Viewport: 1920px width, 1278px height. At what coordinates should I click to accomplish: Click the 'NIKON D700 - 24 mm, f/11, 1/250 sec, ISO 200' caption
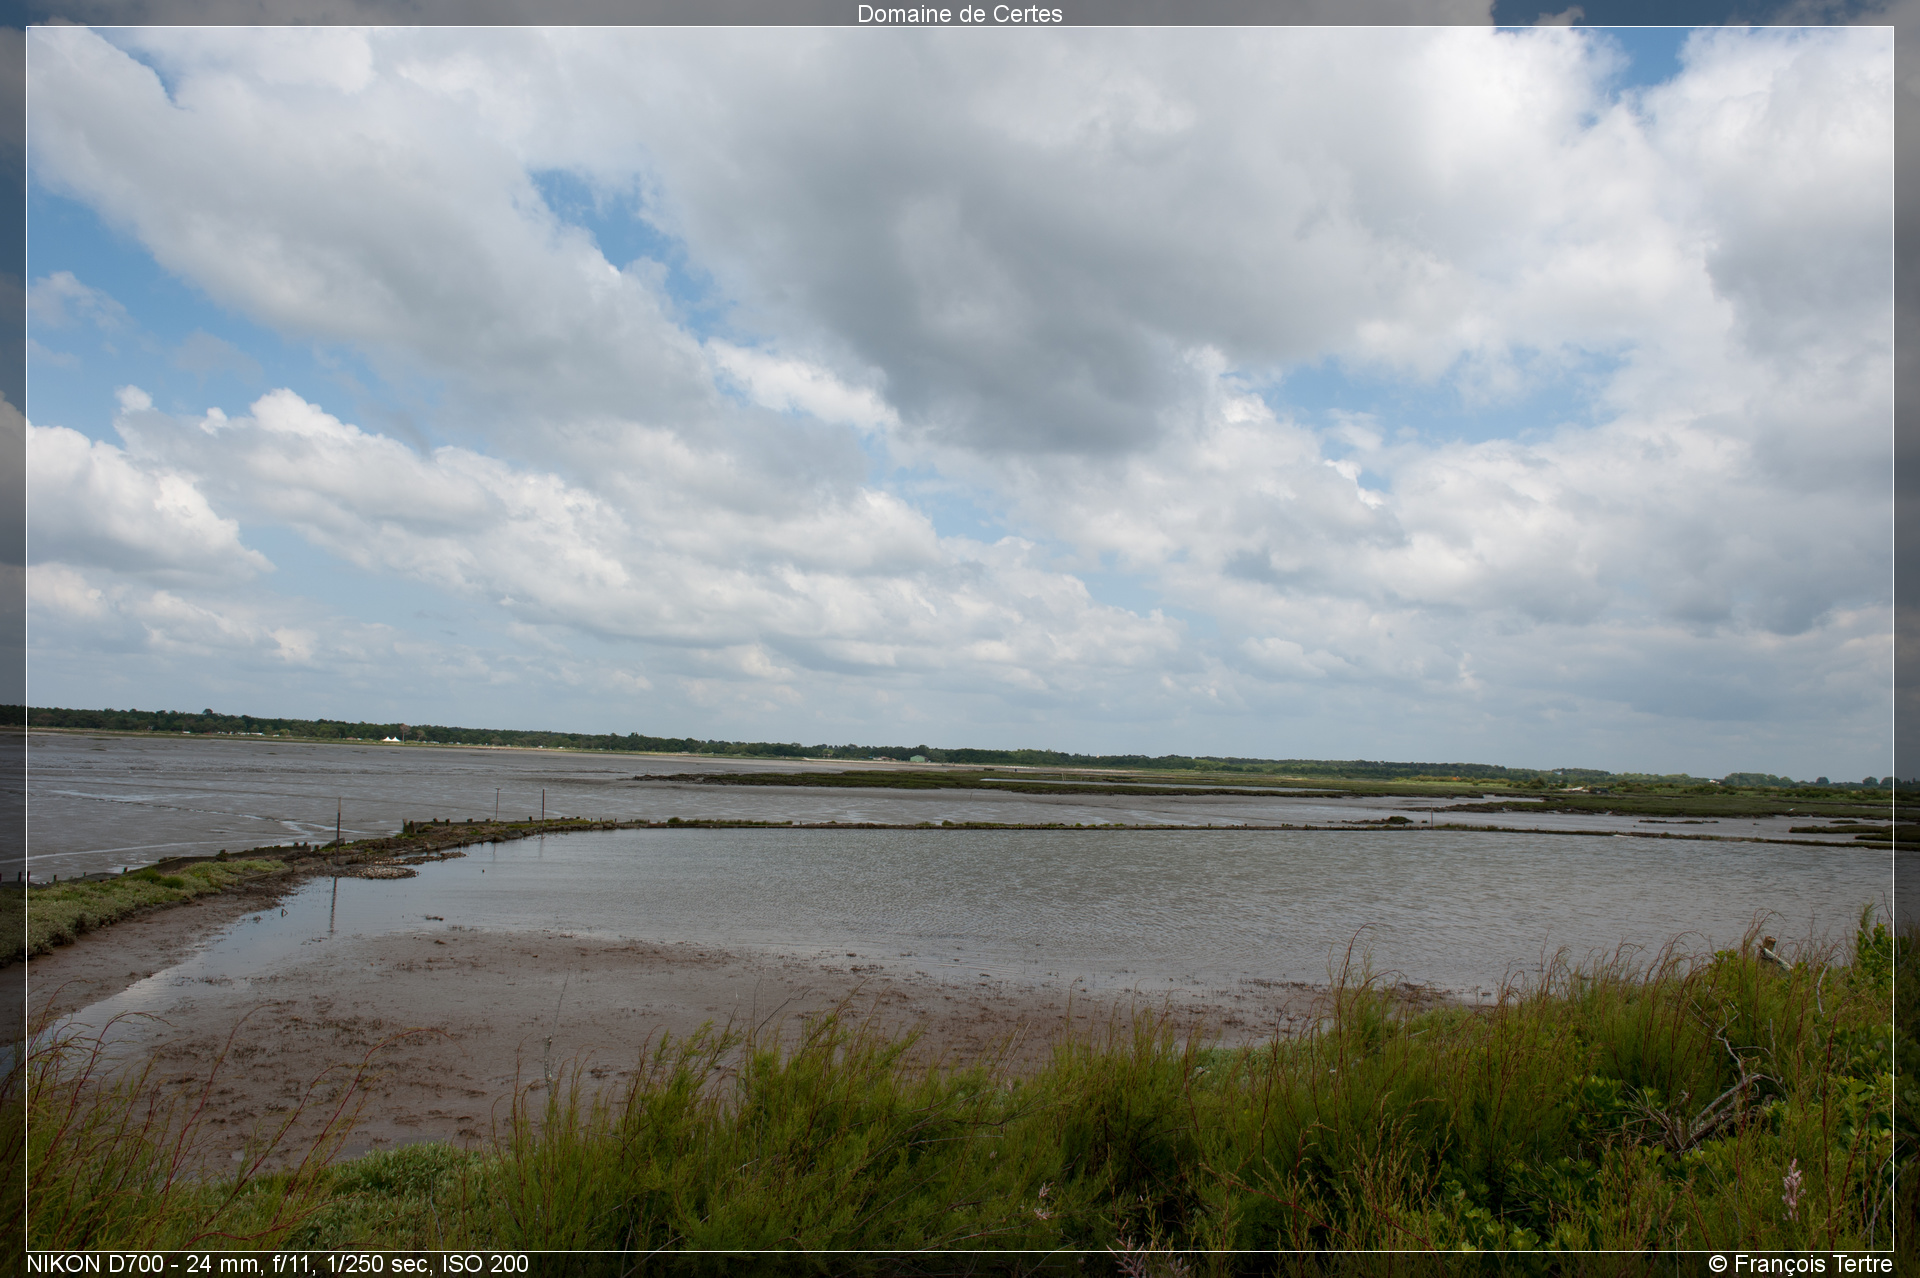(x=277, y=1264)
